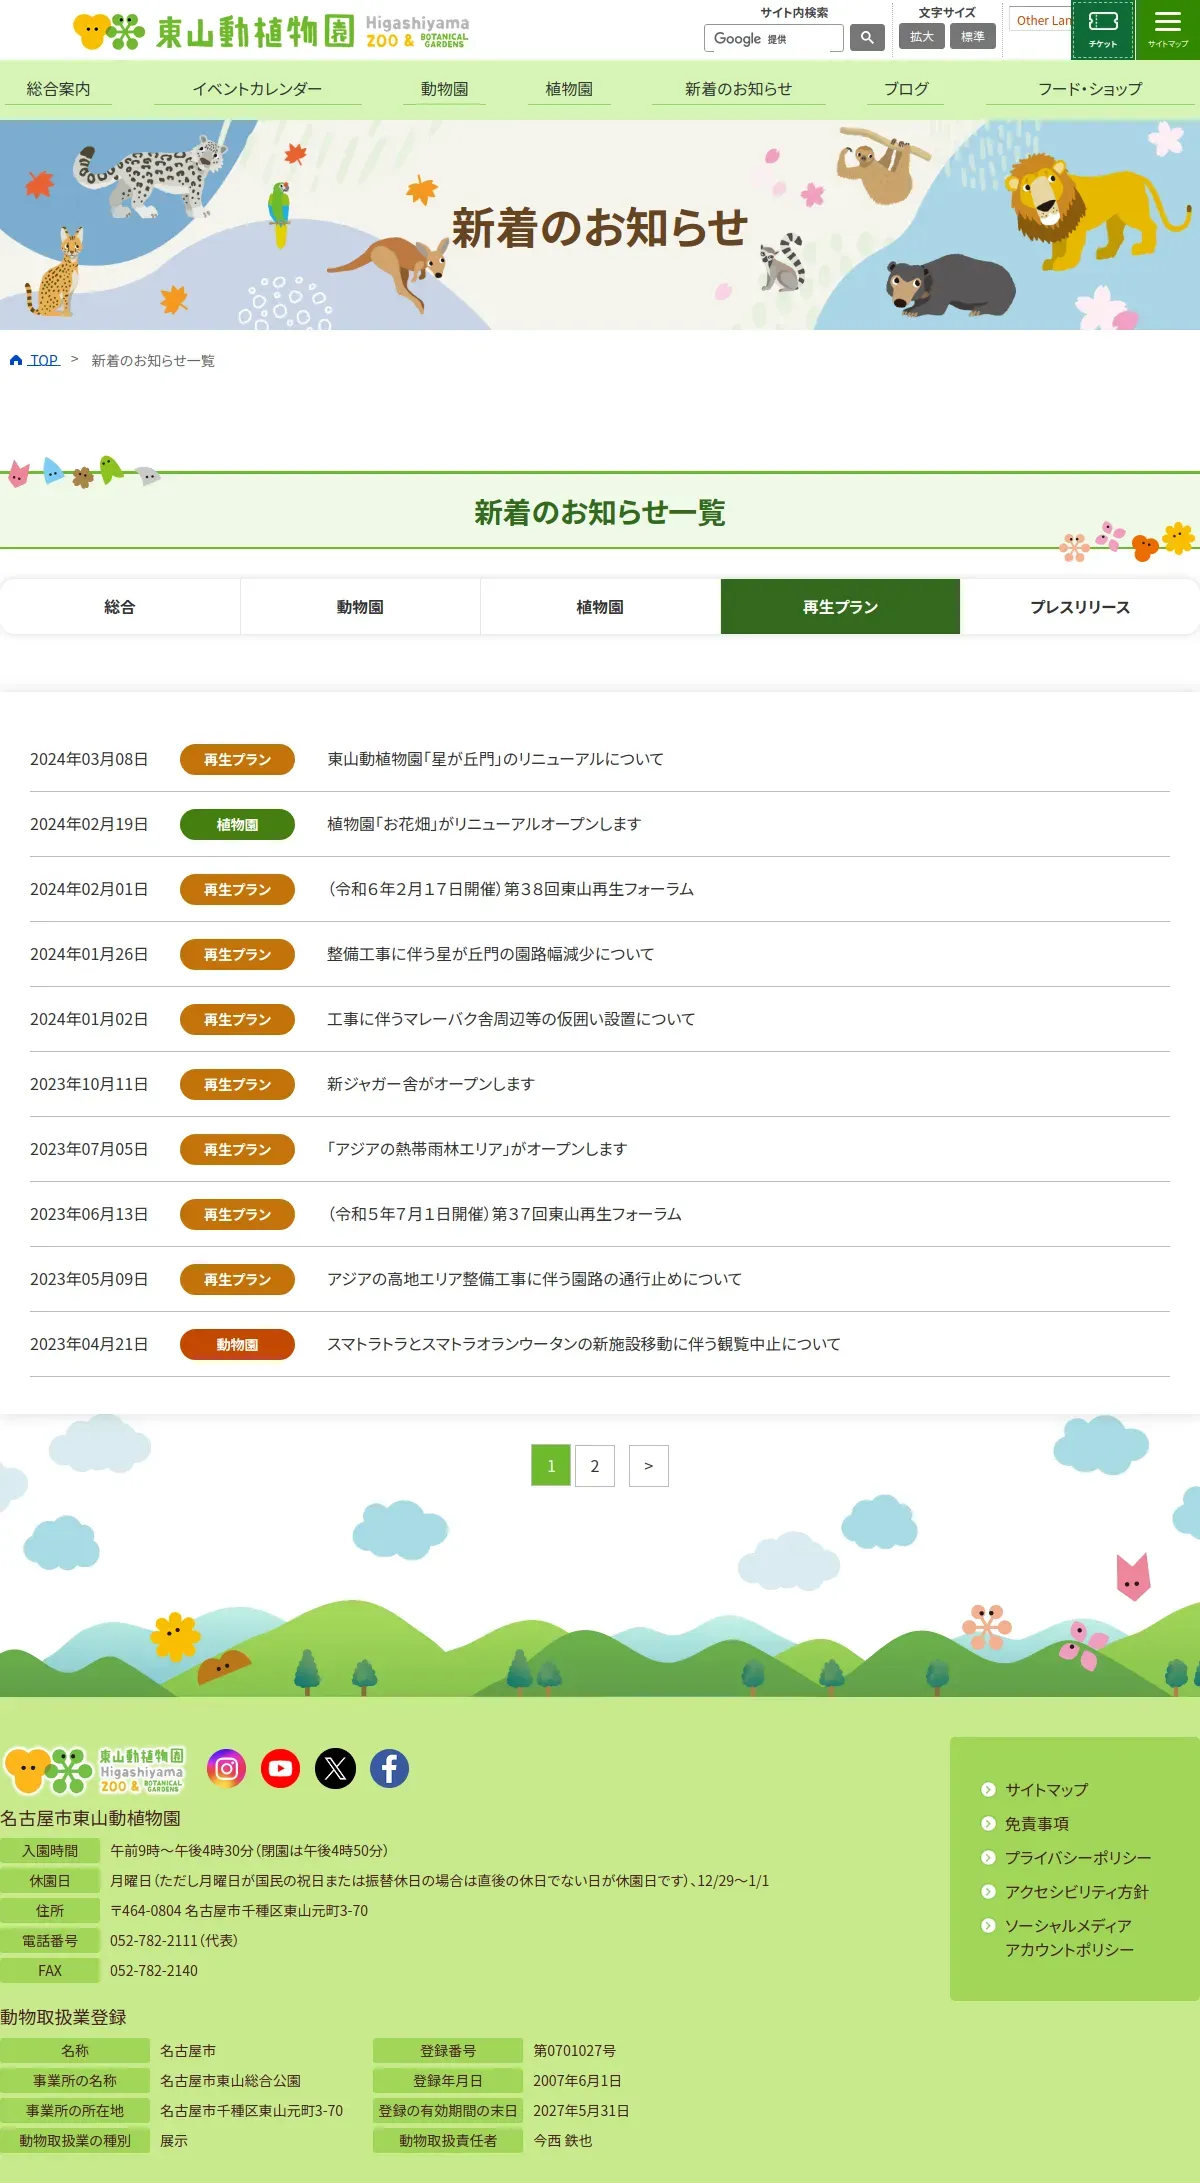This screenshot has height=2183, width=1200.
Task: Select the 再生プラン news tab
Action: [840, 607]
